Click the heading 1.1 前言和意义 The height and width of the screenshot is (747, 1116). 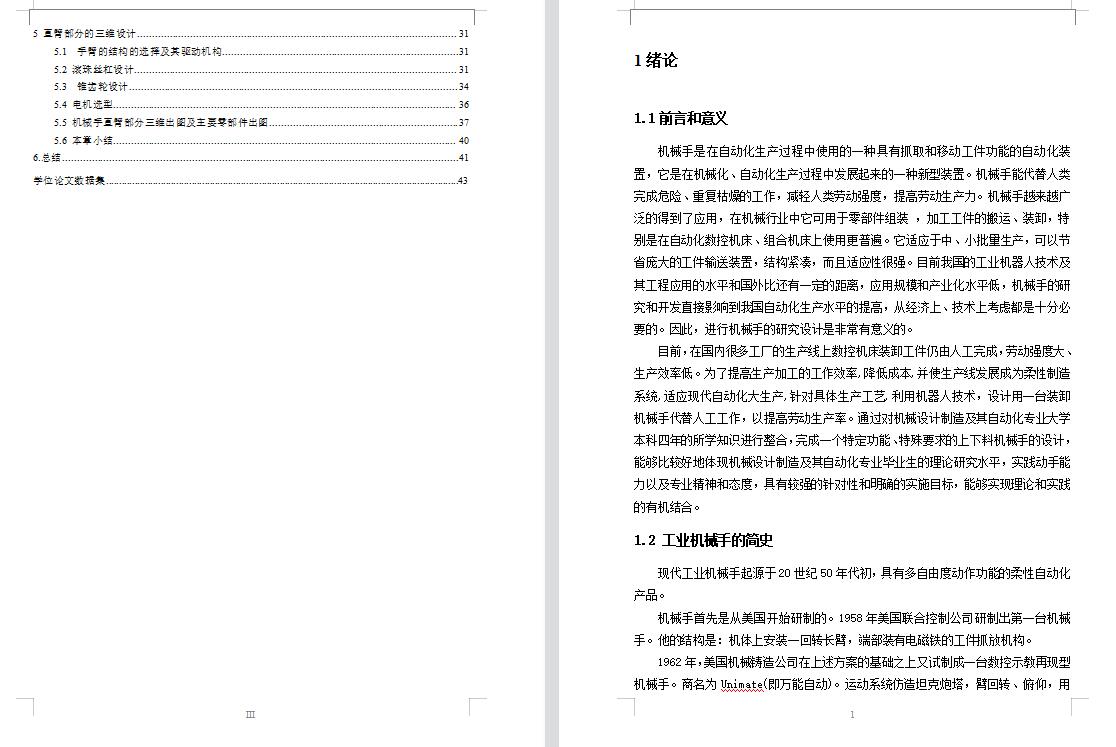[x=680, y=119]
